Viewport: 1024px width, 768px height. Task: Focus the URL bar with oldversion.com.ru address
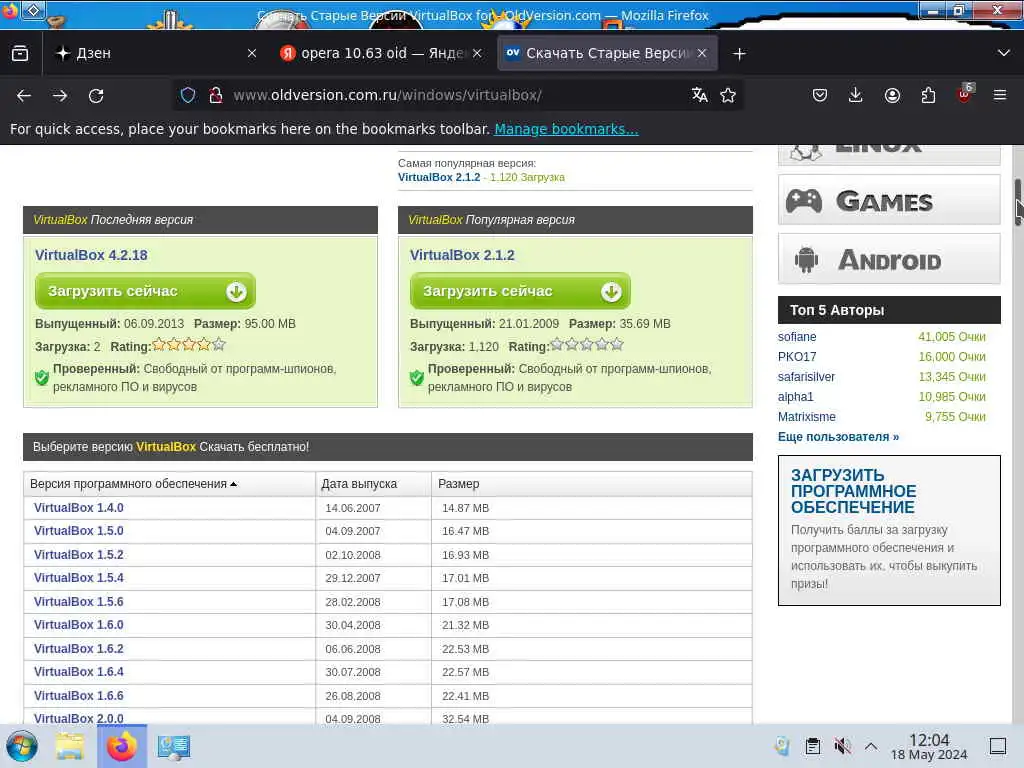(x=457, y=95)
